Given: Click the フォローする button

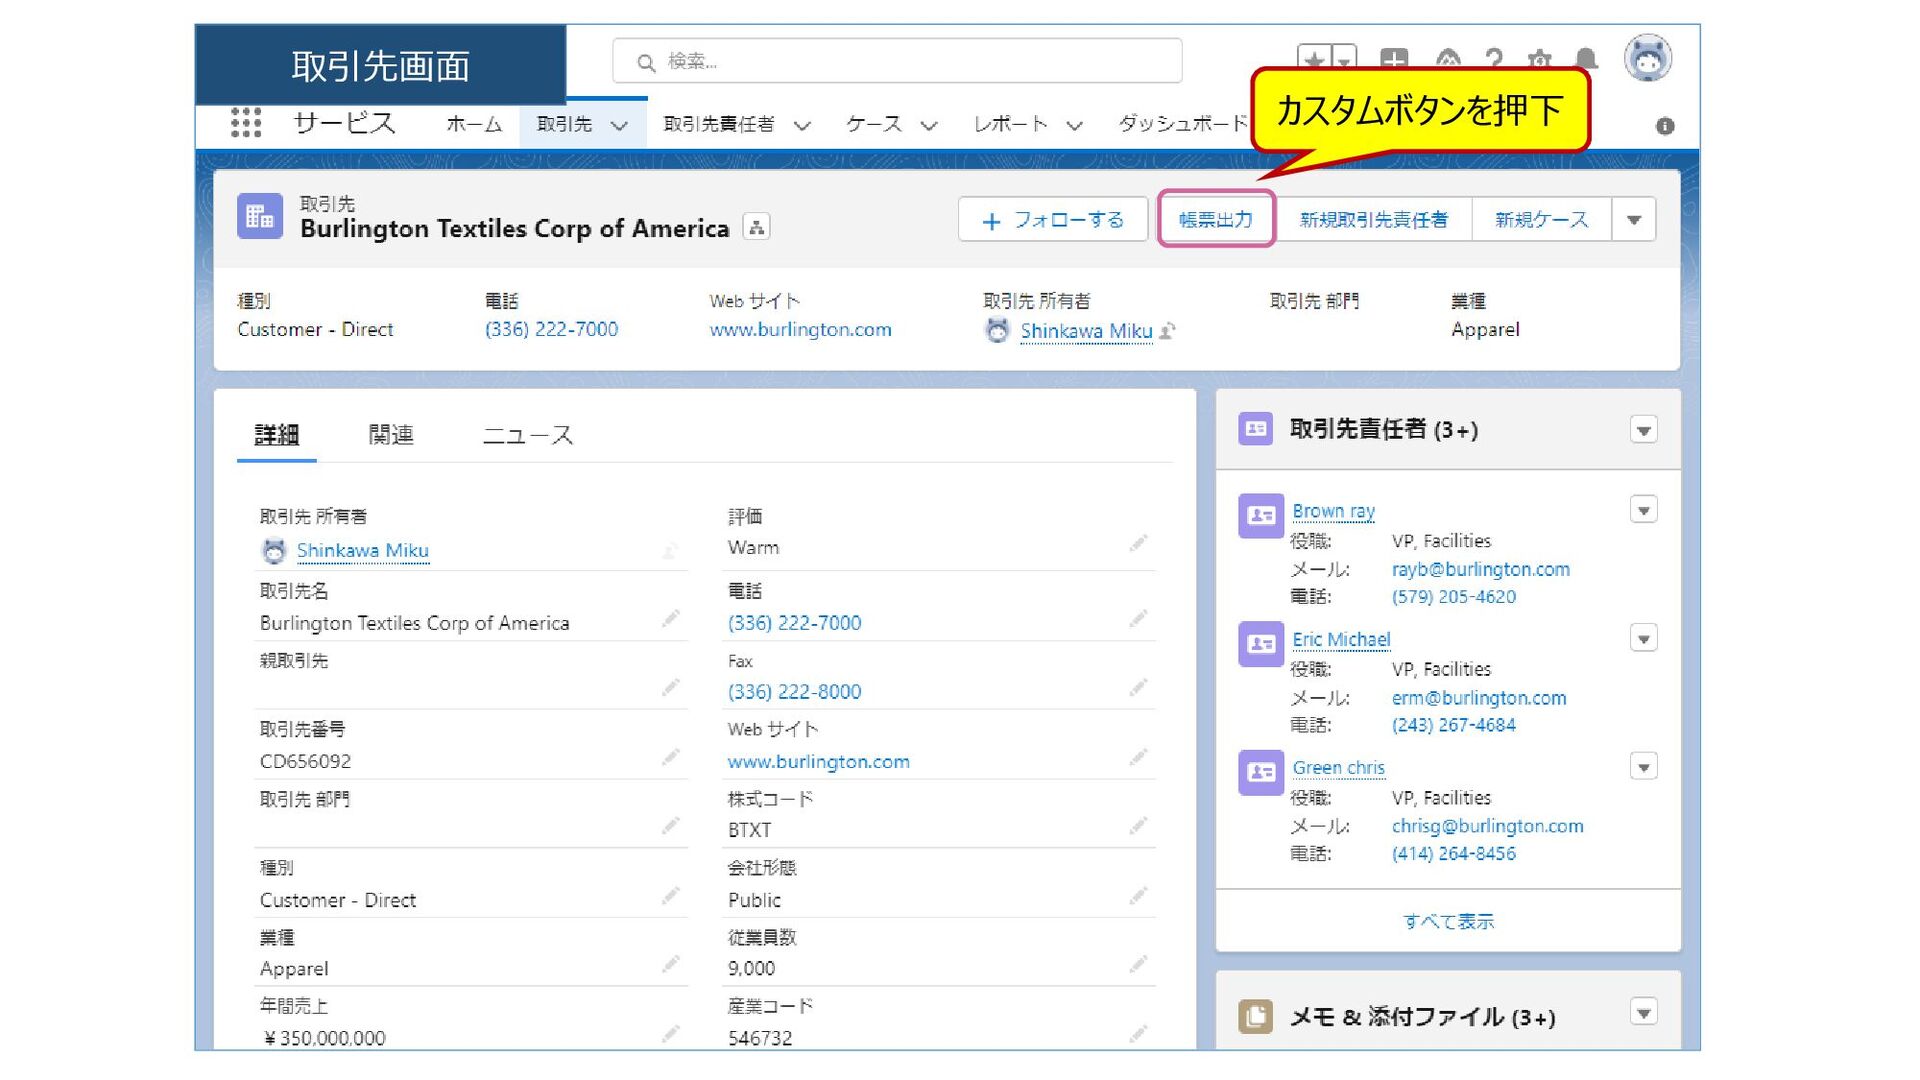Looking at the screenshot, I should tap(1053, 220).
